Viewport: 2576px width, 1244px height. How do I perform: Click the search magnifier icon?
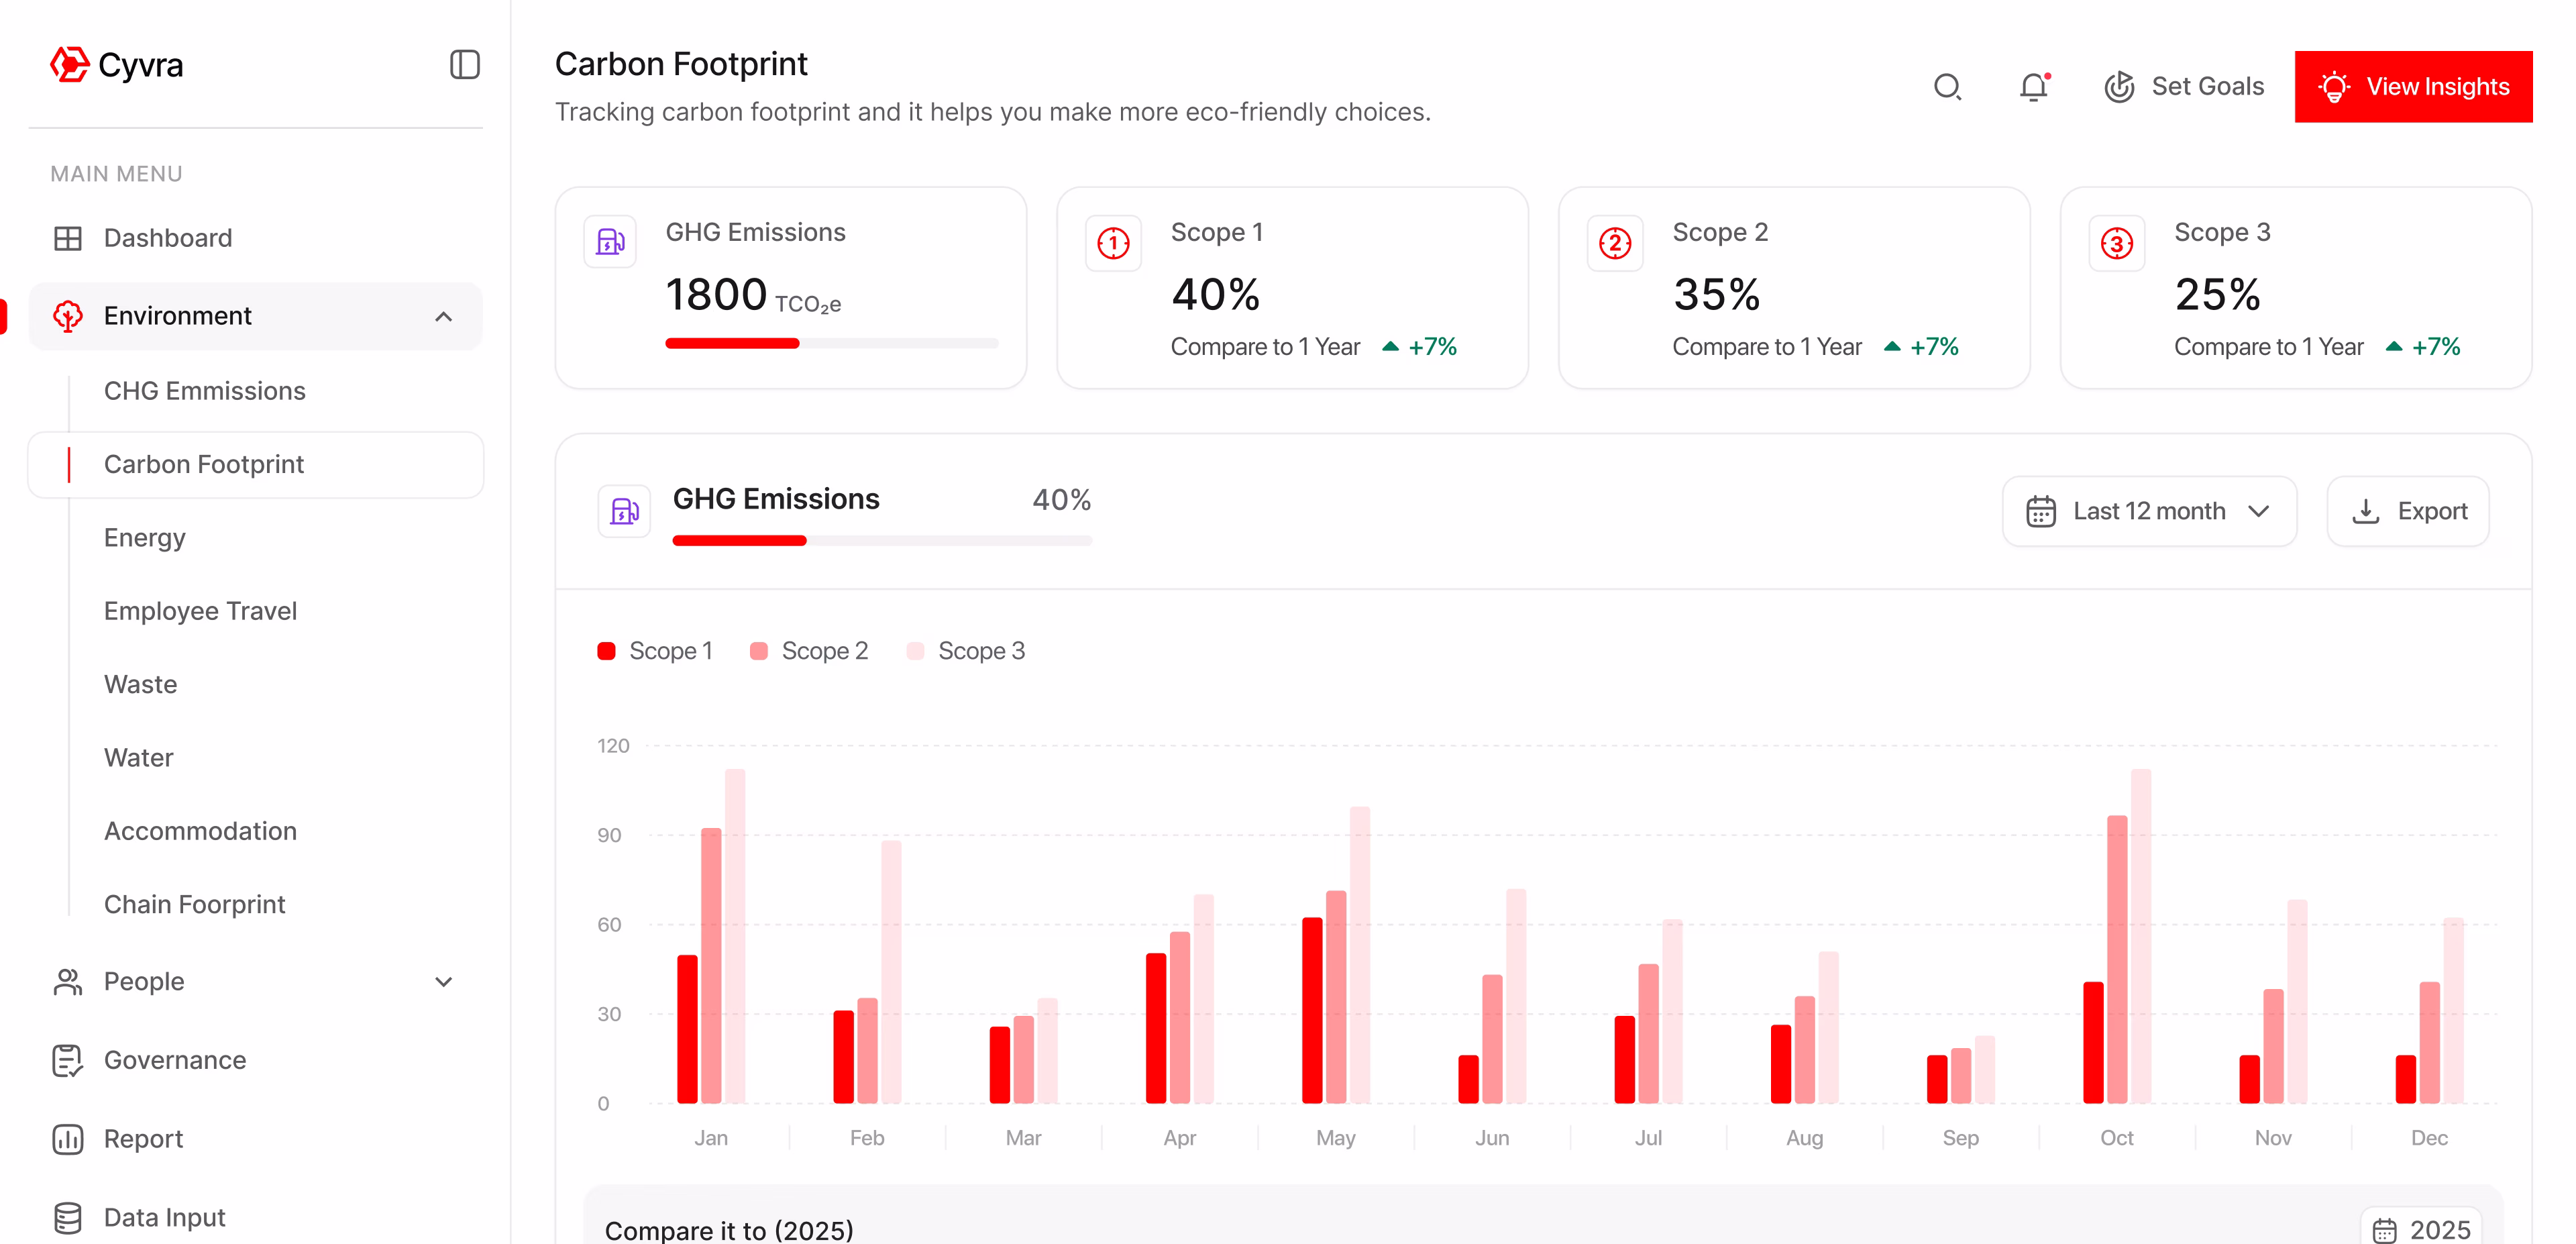click(1946, 87)
